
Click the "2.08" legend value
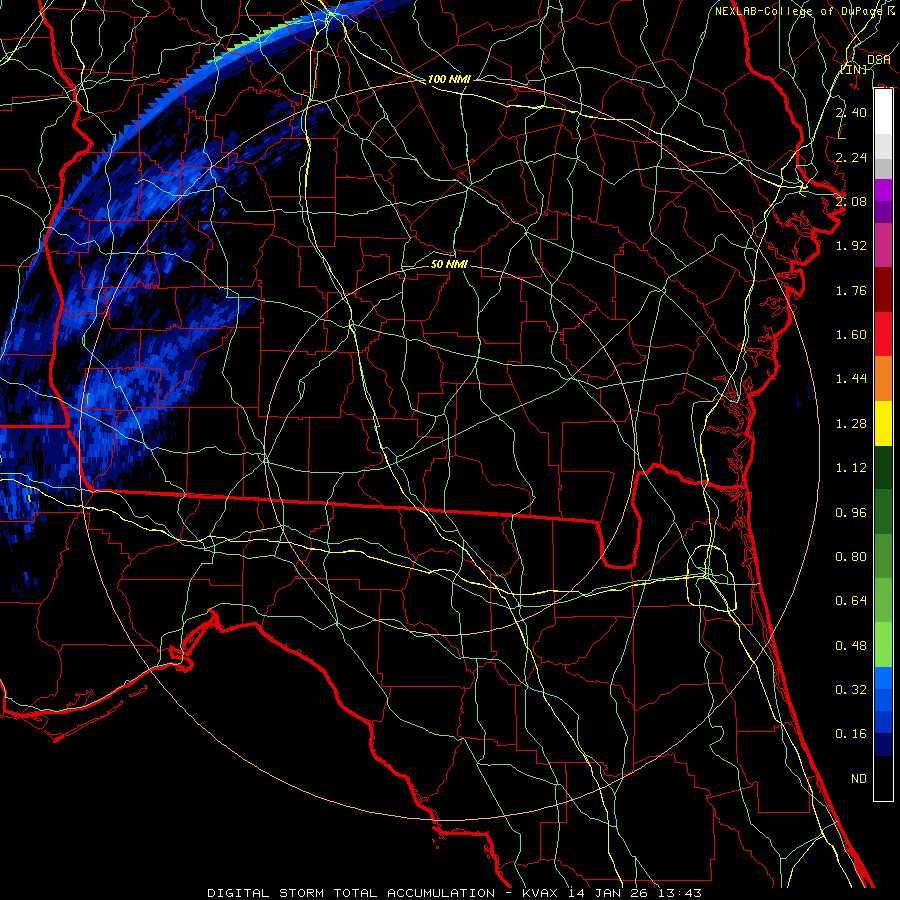851,201
